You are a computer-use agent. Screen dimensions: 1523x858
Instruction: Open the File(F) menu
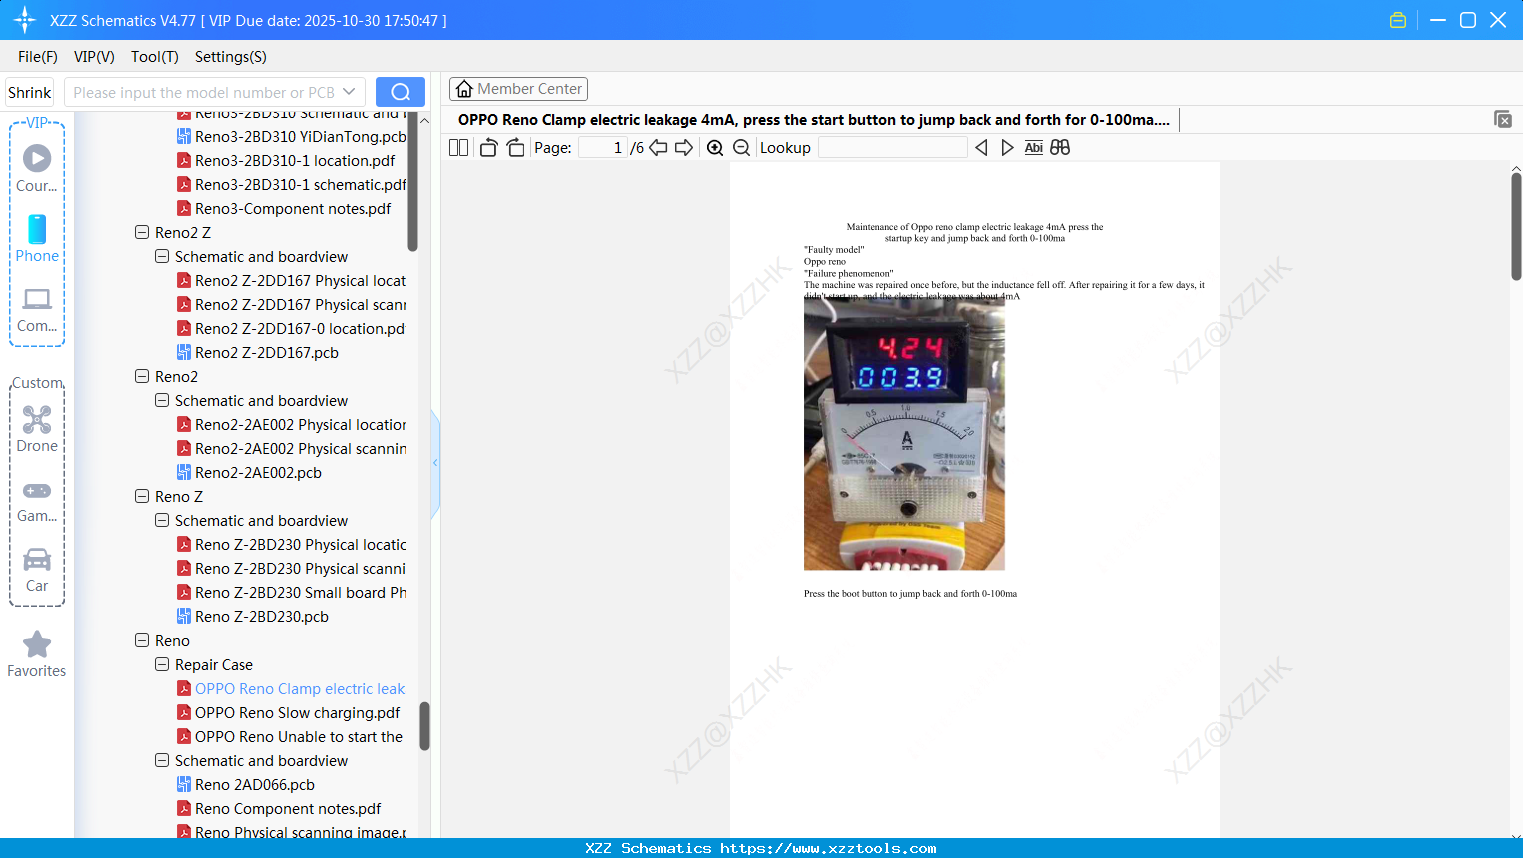click(x=38, y=57)
